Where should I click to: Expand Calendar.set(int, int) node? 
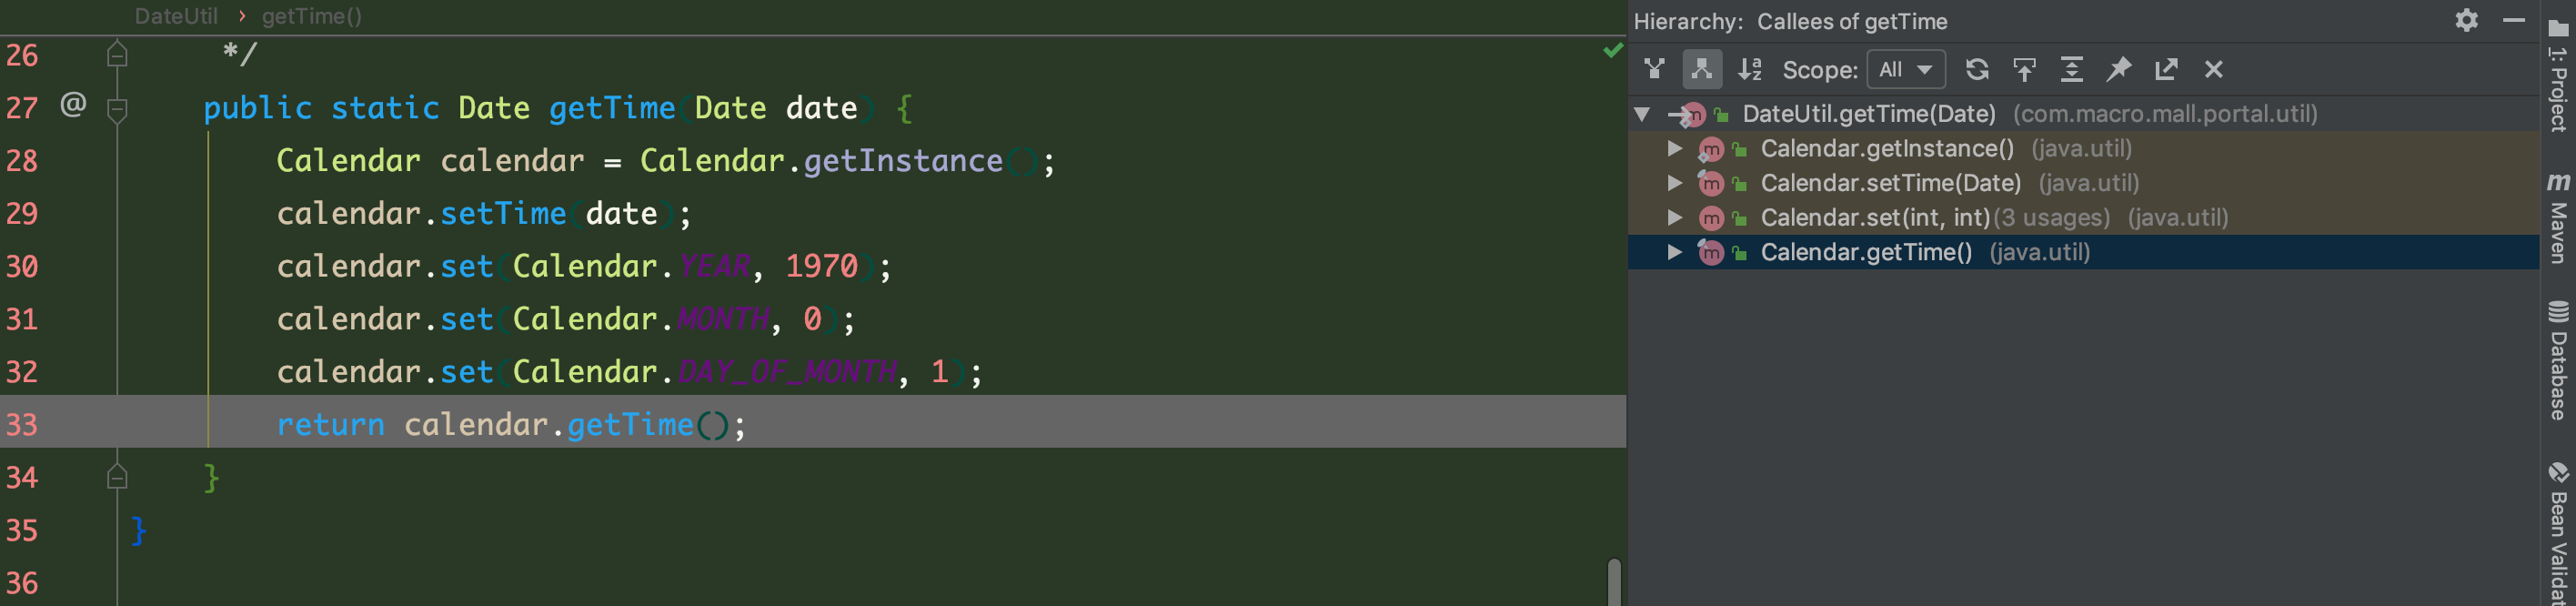[1675, 217]
